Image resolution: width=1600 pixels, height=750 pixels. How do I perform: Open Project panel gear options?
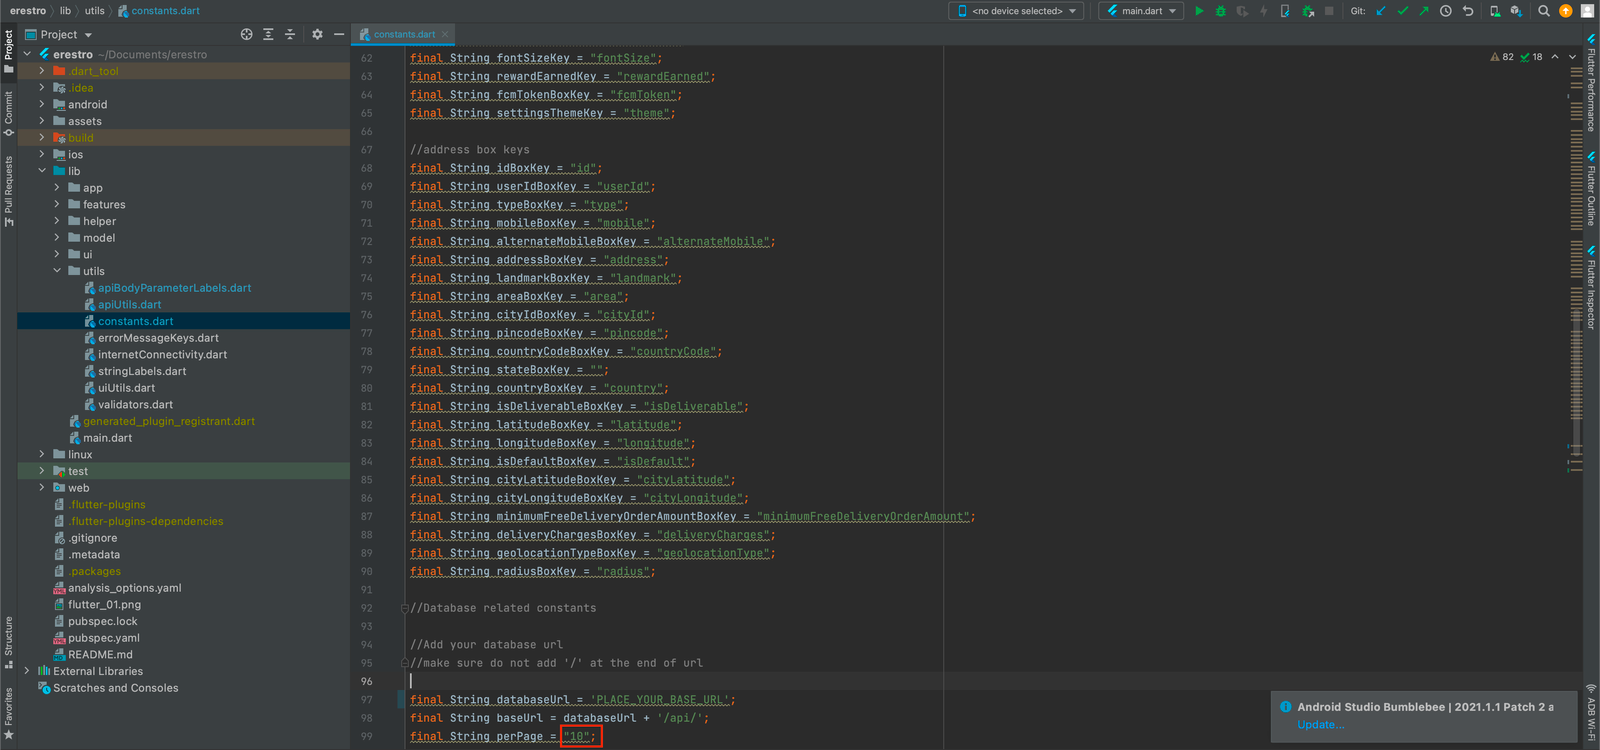pos(317,34)
